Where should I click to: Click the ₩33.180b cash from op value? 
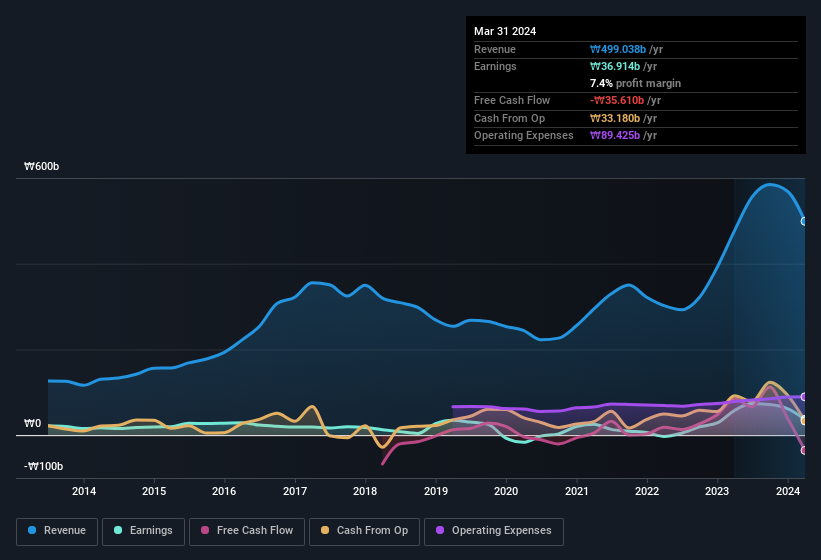tap(615, 118)
